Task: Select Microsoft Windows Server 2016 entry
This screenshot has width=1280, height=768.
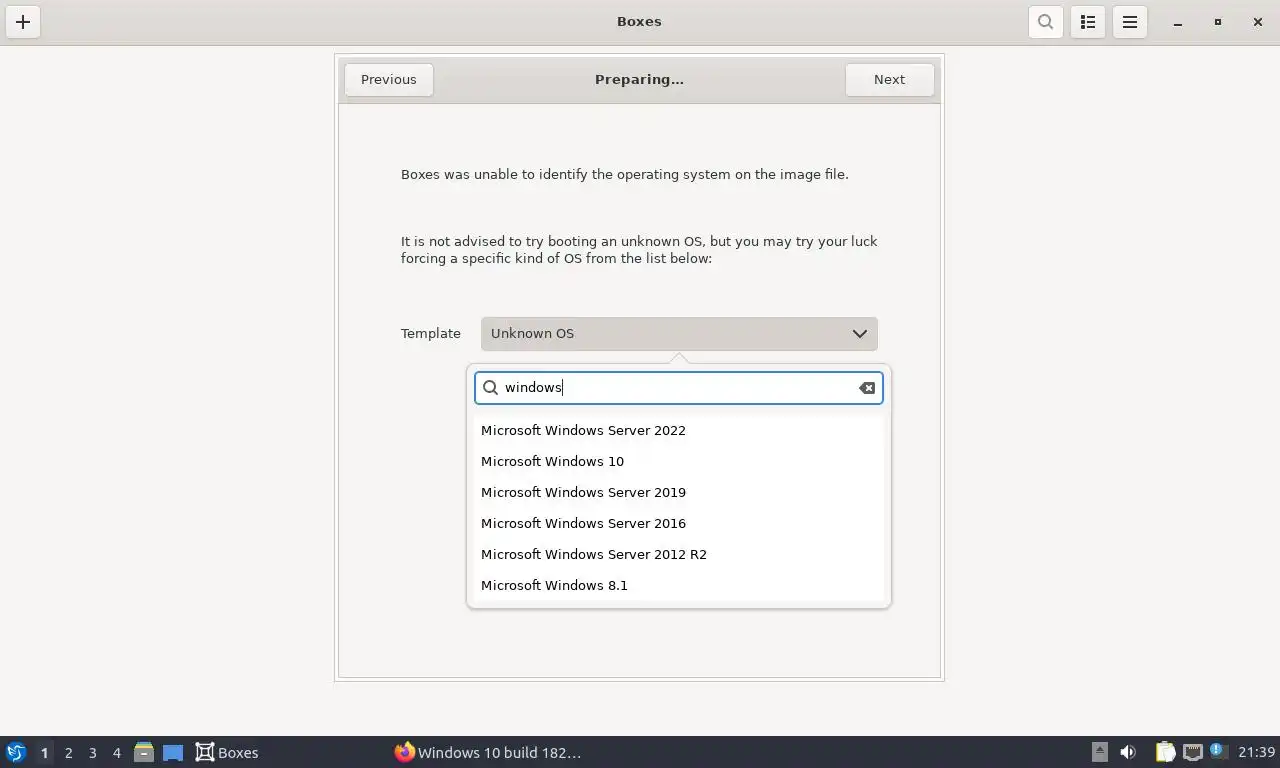Action: (678, 524)
